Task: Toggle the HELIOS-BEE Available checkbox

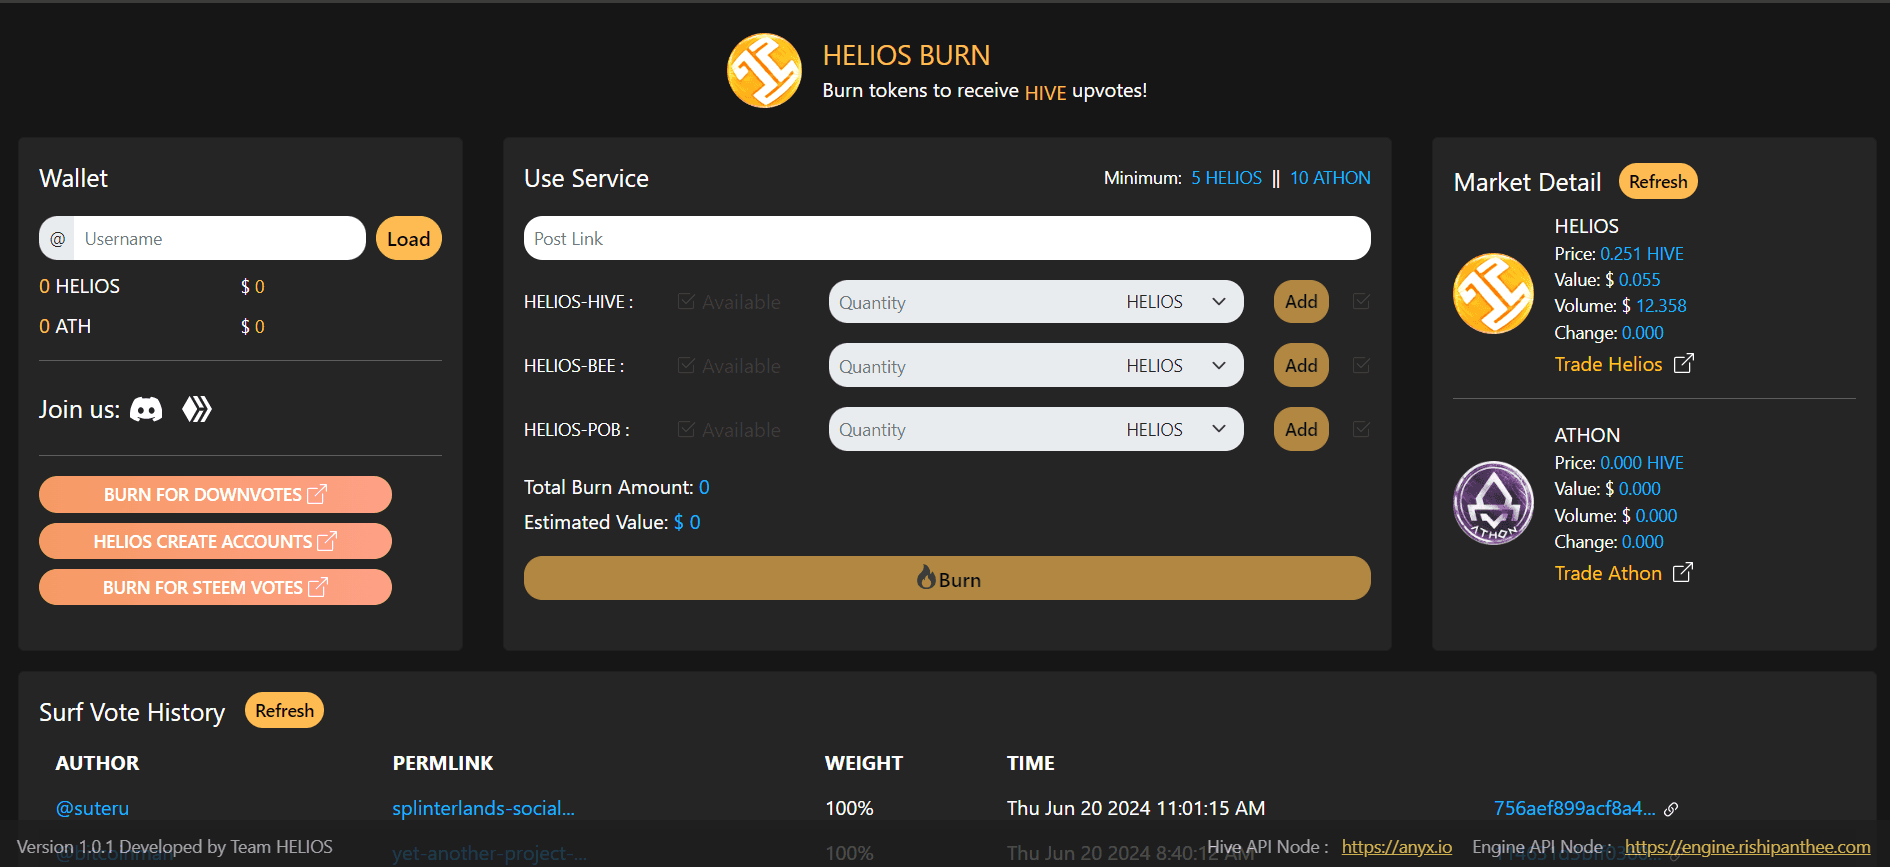Action: tap(686, 365)
